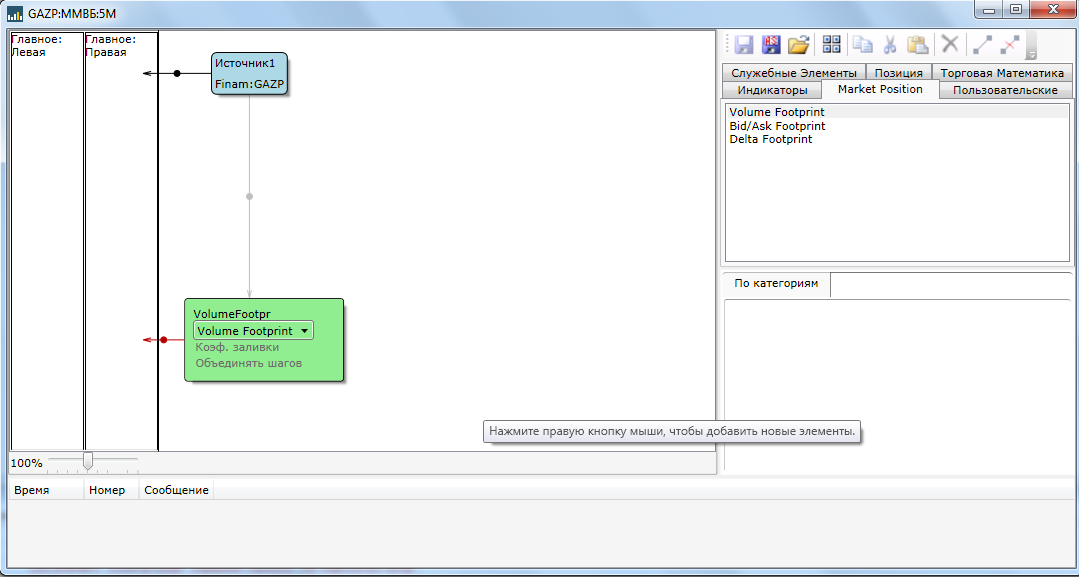Screen dimensions: 1079x577
Task: Click the Главное: Правая panel column
Action: (121, 241)
